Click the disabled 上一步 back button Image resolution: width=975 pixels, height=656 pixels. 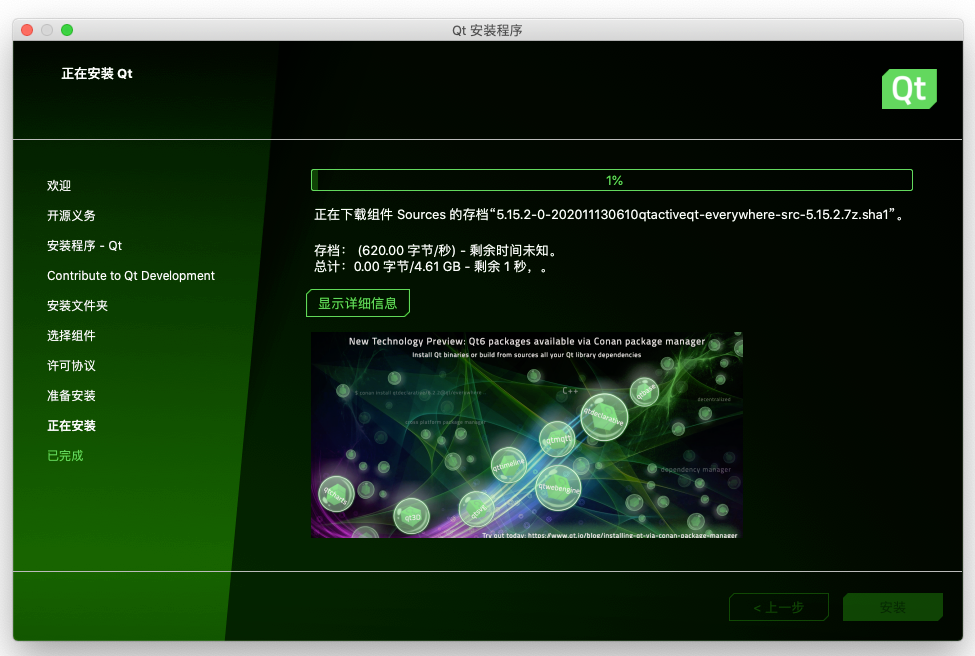(x=779, y=607)
